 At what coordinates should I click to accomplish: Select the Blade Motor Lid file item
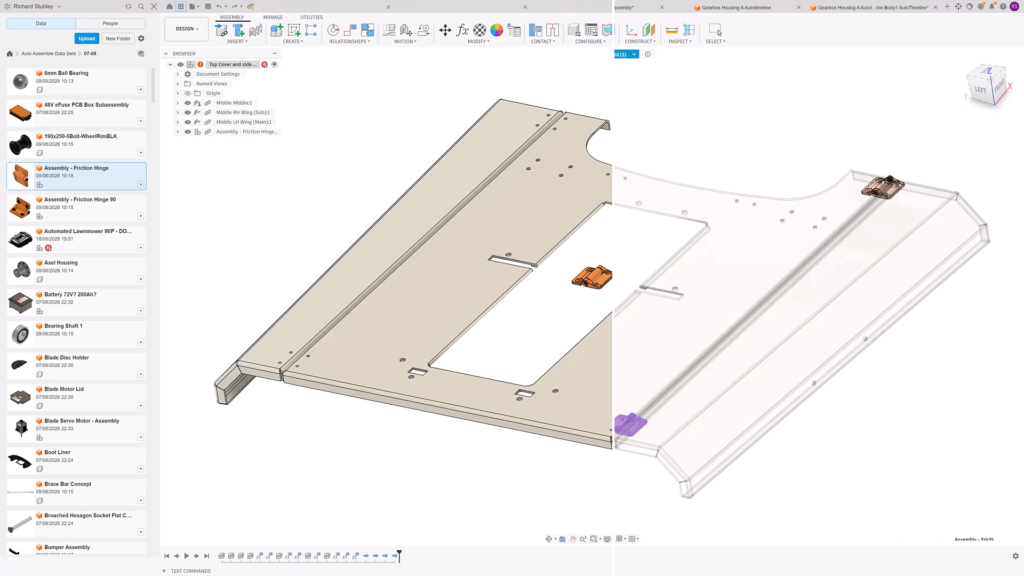[x=76, y=397]
